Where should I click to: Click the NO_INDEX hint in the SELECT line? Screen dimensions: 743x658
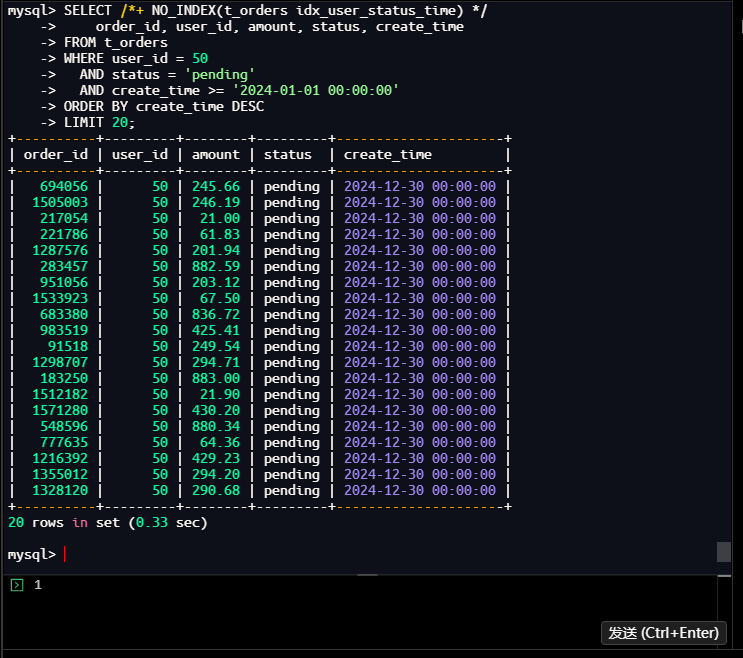[x=307, y=10]
